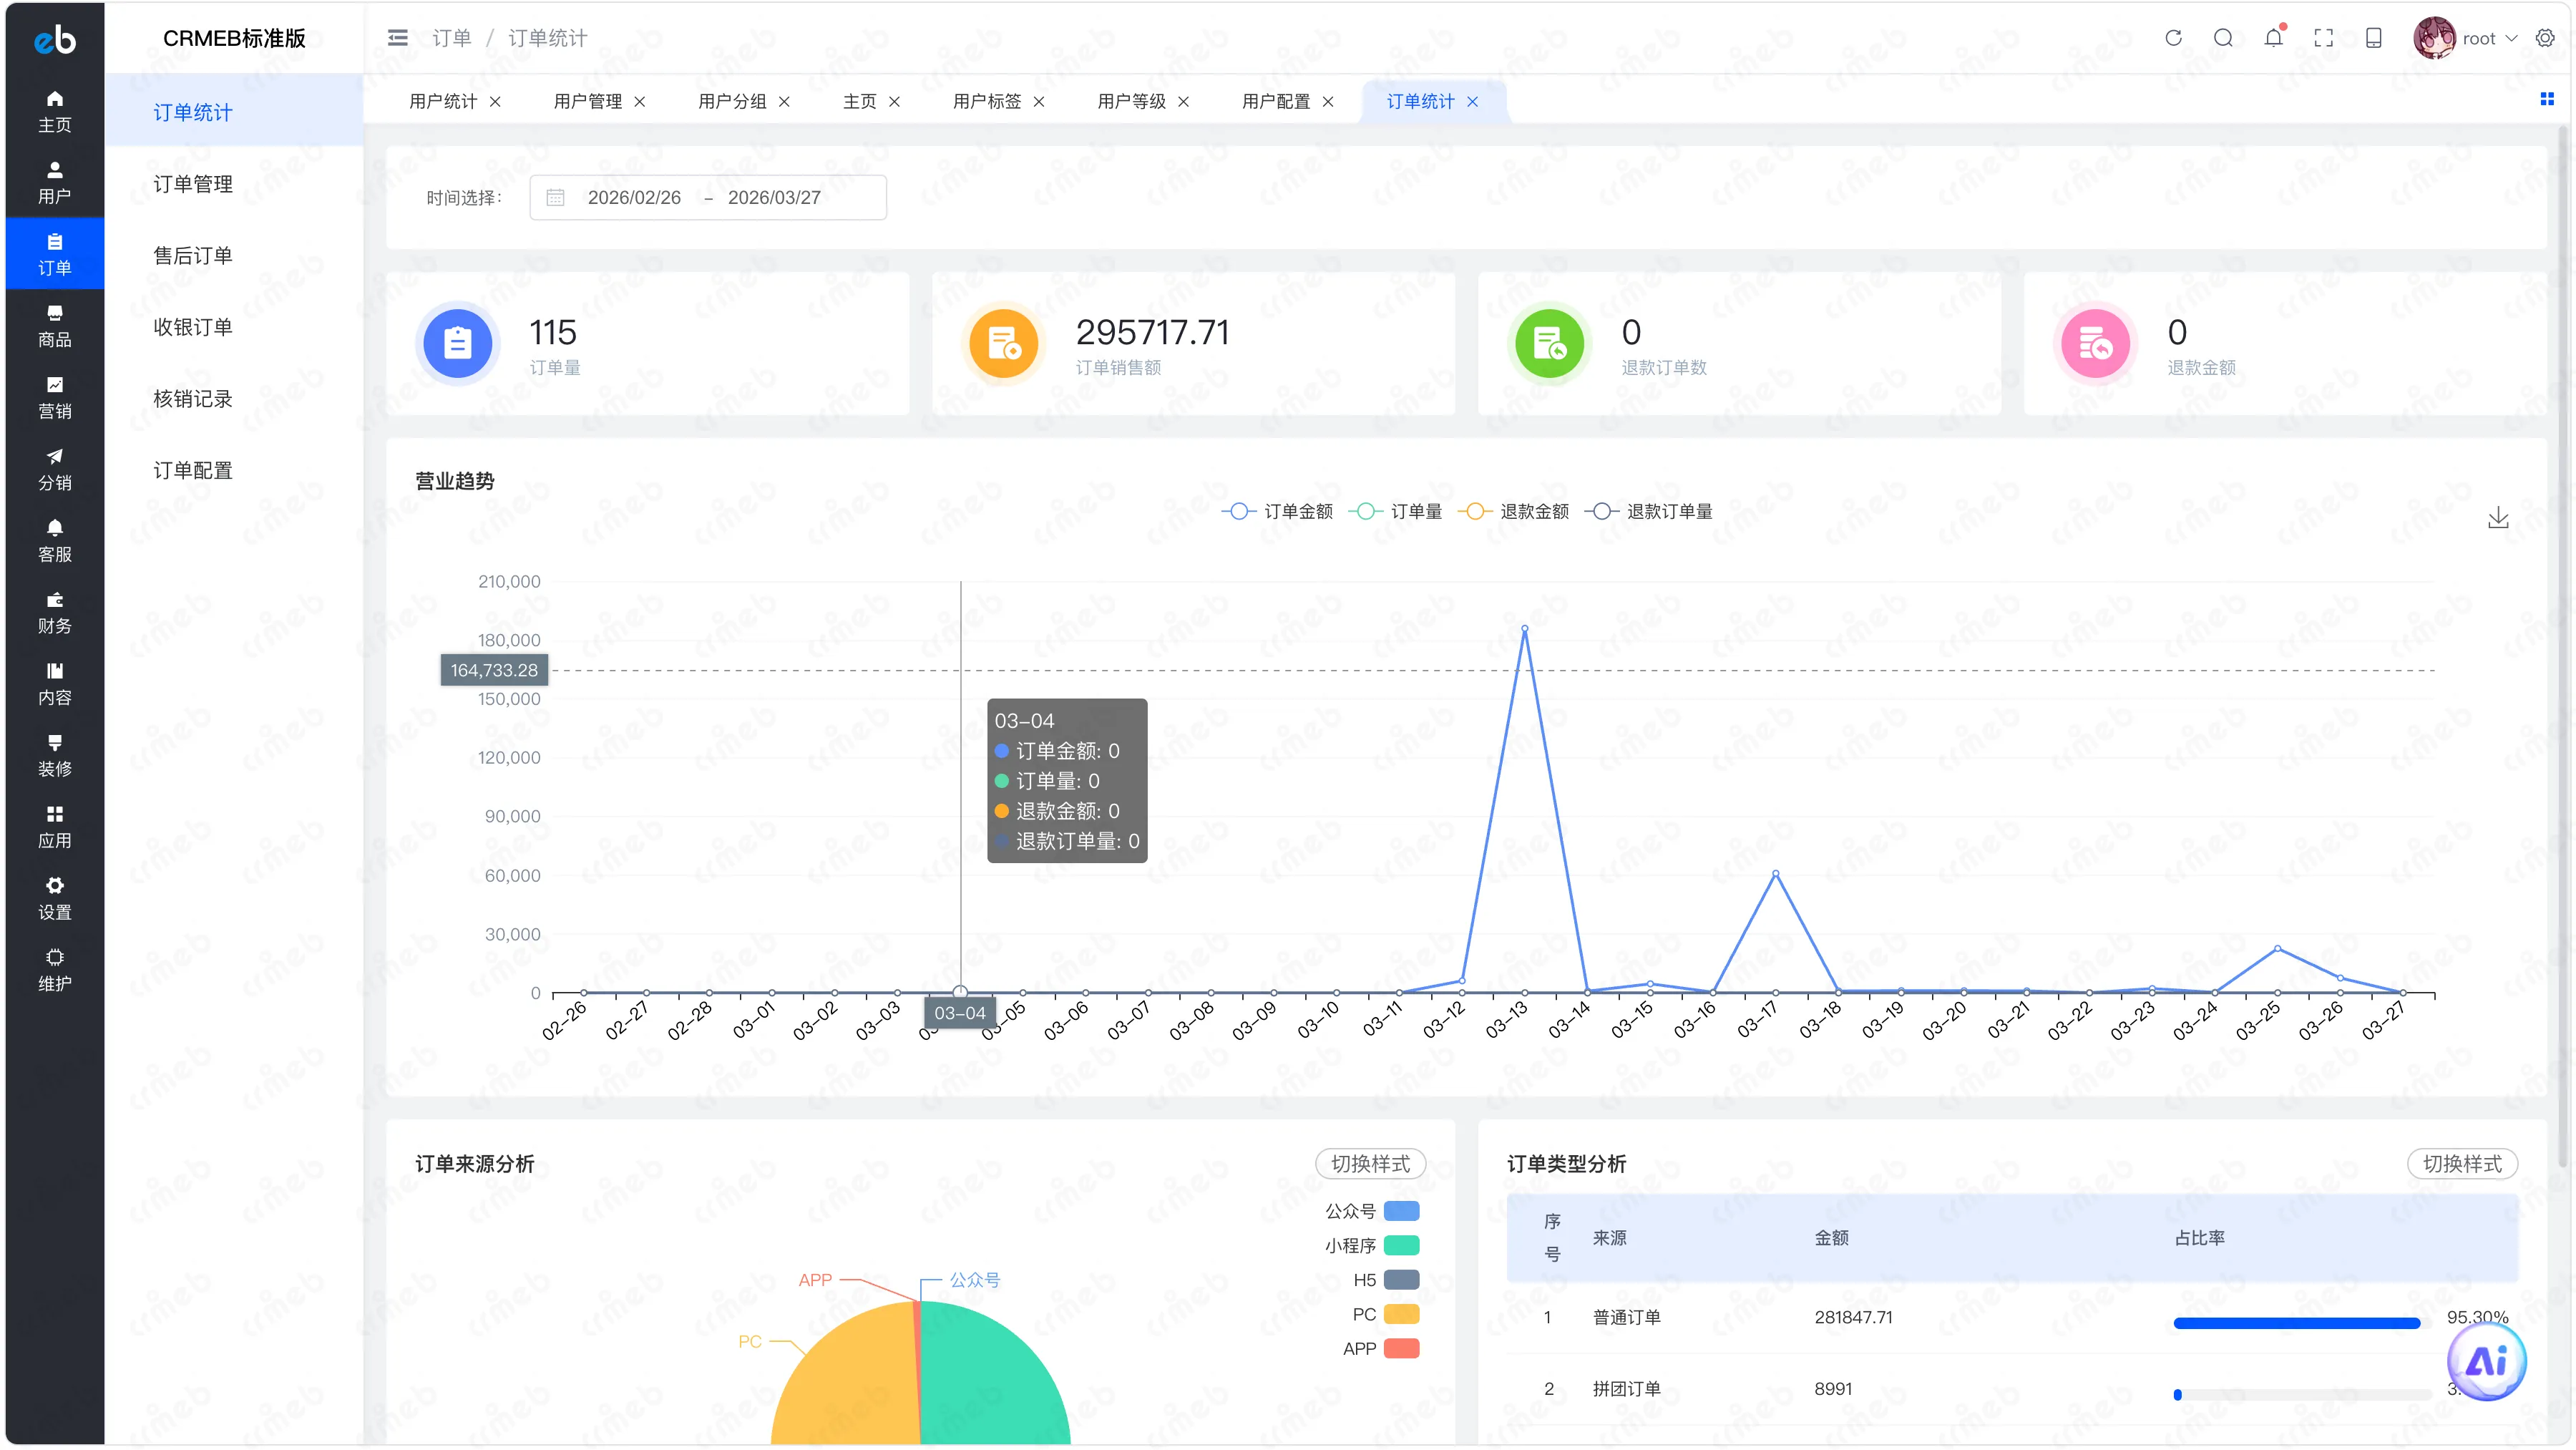Go to the 用户 section in sidebar
Viewport: 2576px width, 1450px height.
tap(54, 182)
